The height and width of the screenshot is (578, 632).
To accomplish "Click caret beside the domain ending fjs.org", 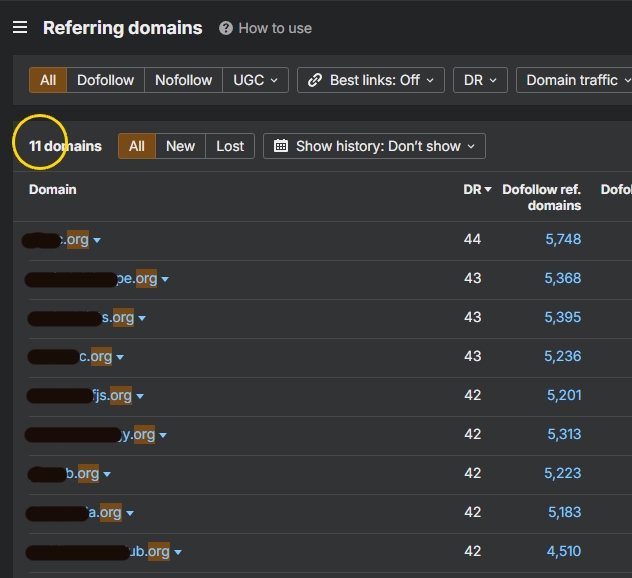I will (x=139, y=396).
